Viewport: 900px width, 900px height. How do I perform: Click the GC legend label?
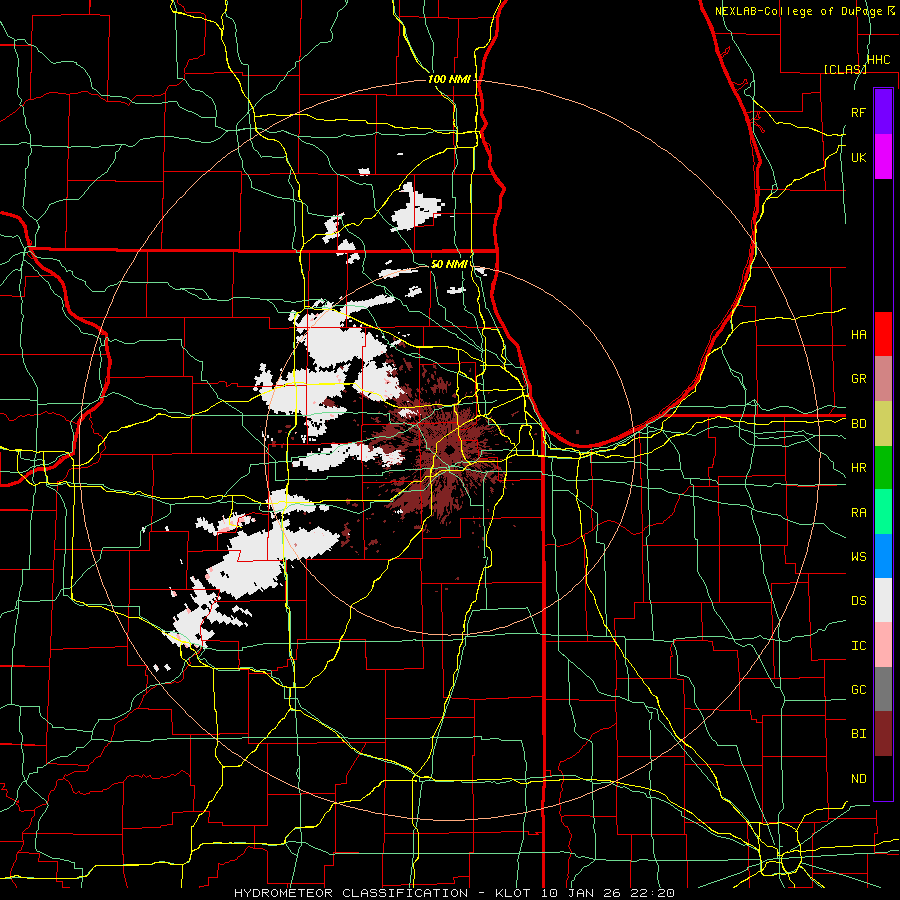coord(859,690)
